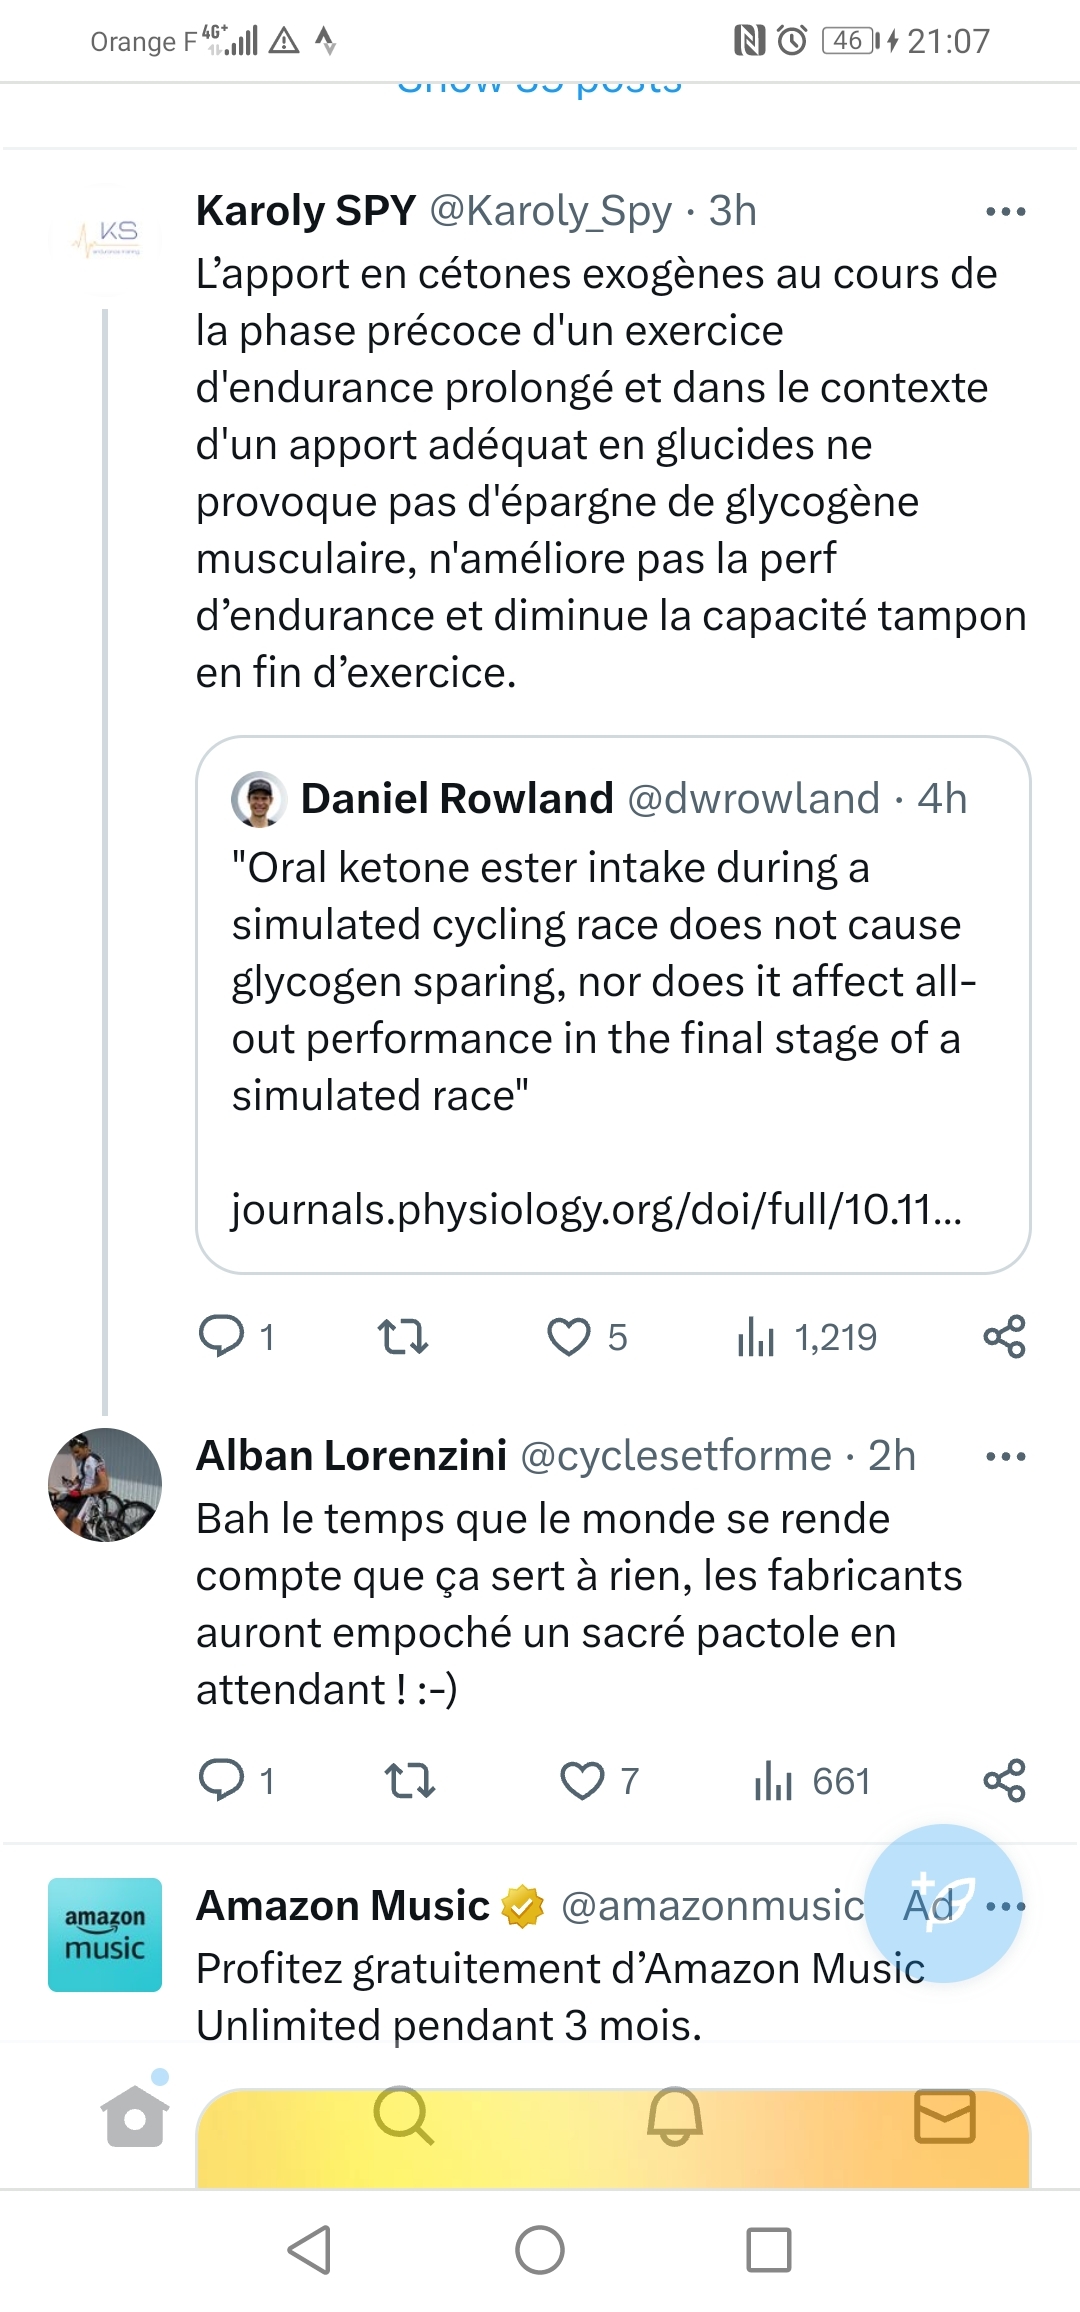The width and height of the screenshot is (1080, 2312).
Task: Open more options on Karoly SPY's post
Action: [1005, 211]
